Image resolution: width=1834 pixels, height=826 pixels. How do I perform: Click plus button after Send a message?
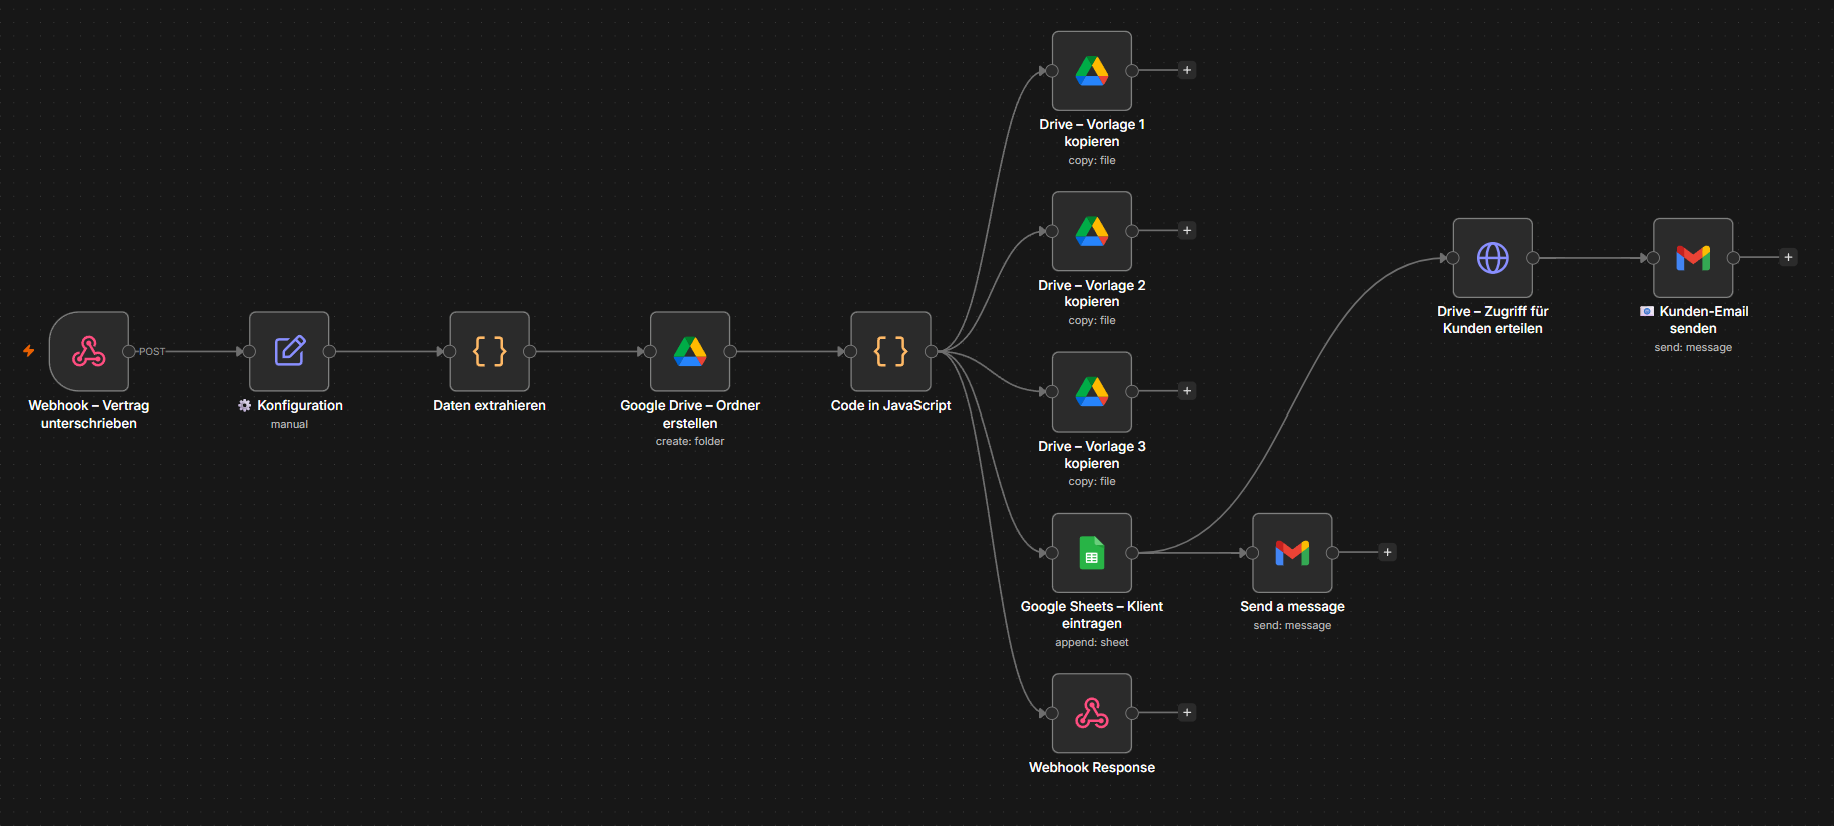pos(1387,552)
